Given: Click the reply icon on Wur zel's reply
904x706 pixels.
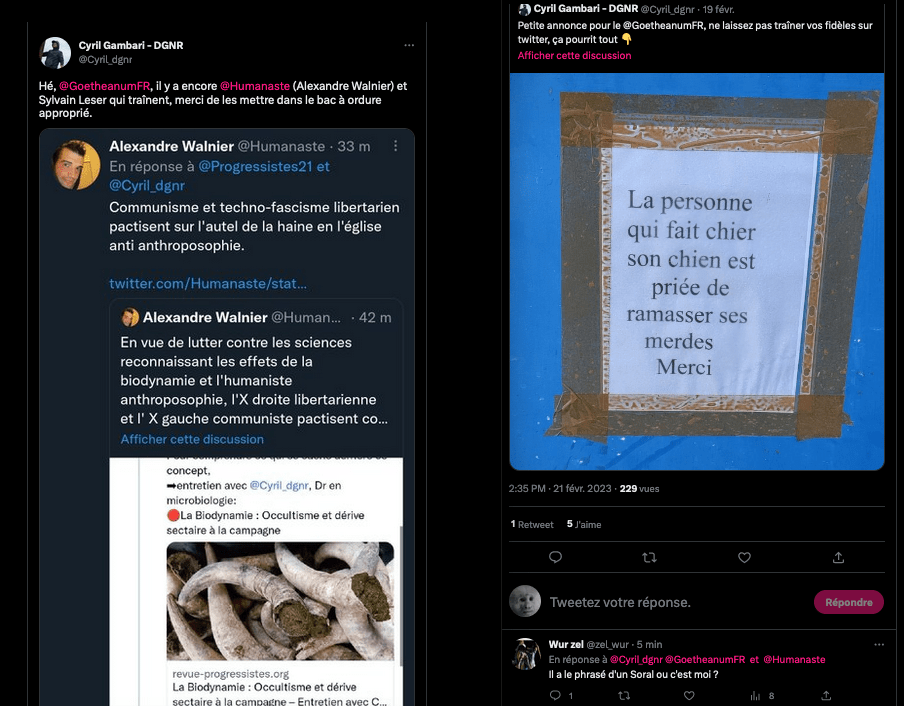Looking at the screenshot, I should tap(555, 695).
